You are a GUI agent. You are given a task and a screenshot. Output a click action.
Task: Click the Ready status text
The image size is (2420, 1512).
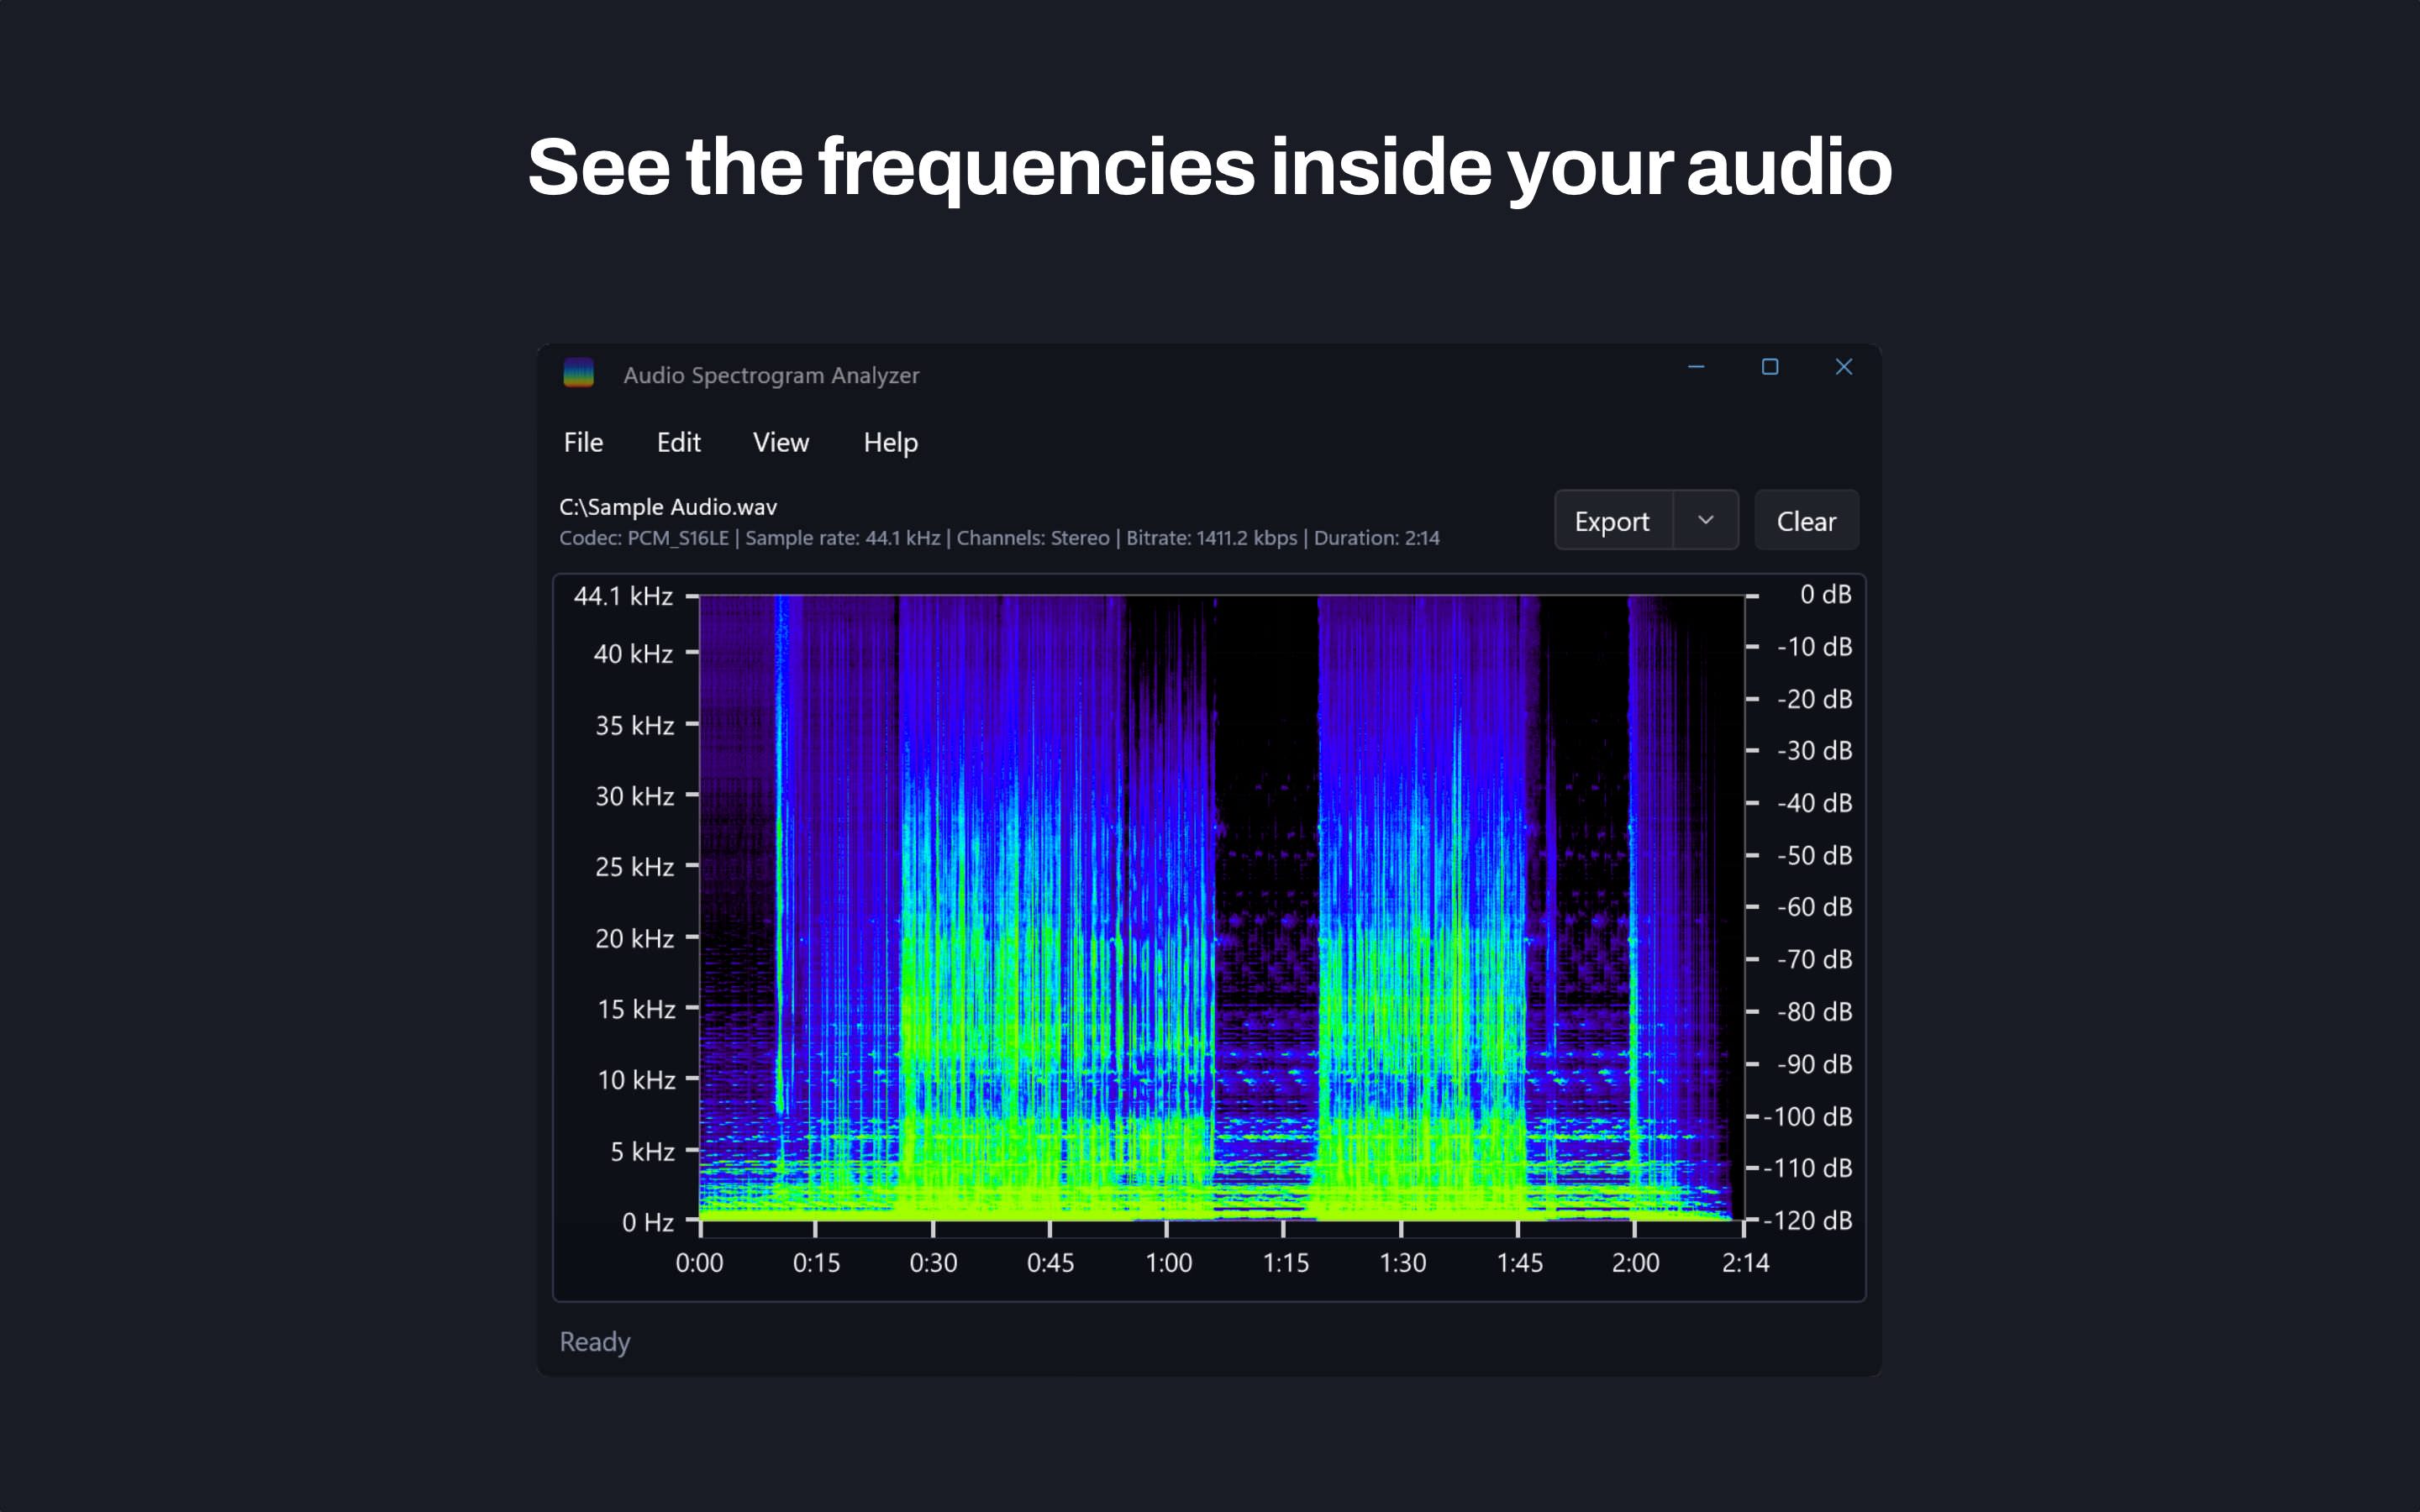click(x=595, y=1342)
